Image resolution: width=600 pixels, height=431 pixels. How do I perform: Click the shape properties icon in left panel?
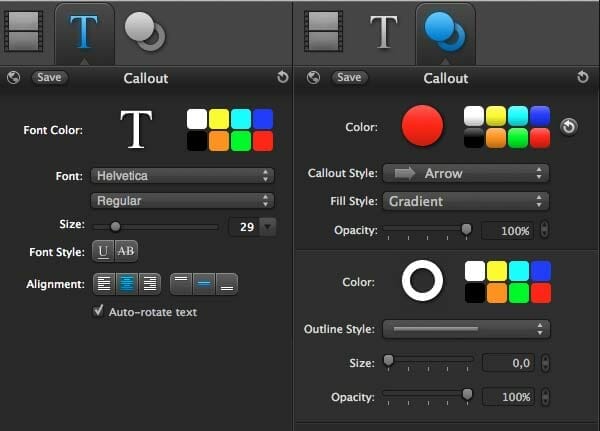pos(145,32)
